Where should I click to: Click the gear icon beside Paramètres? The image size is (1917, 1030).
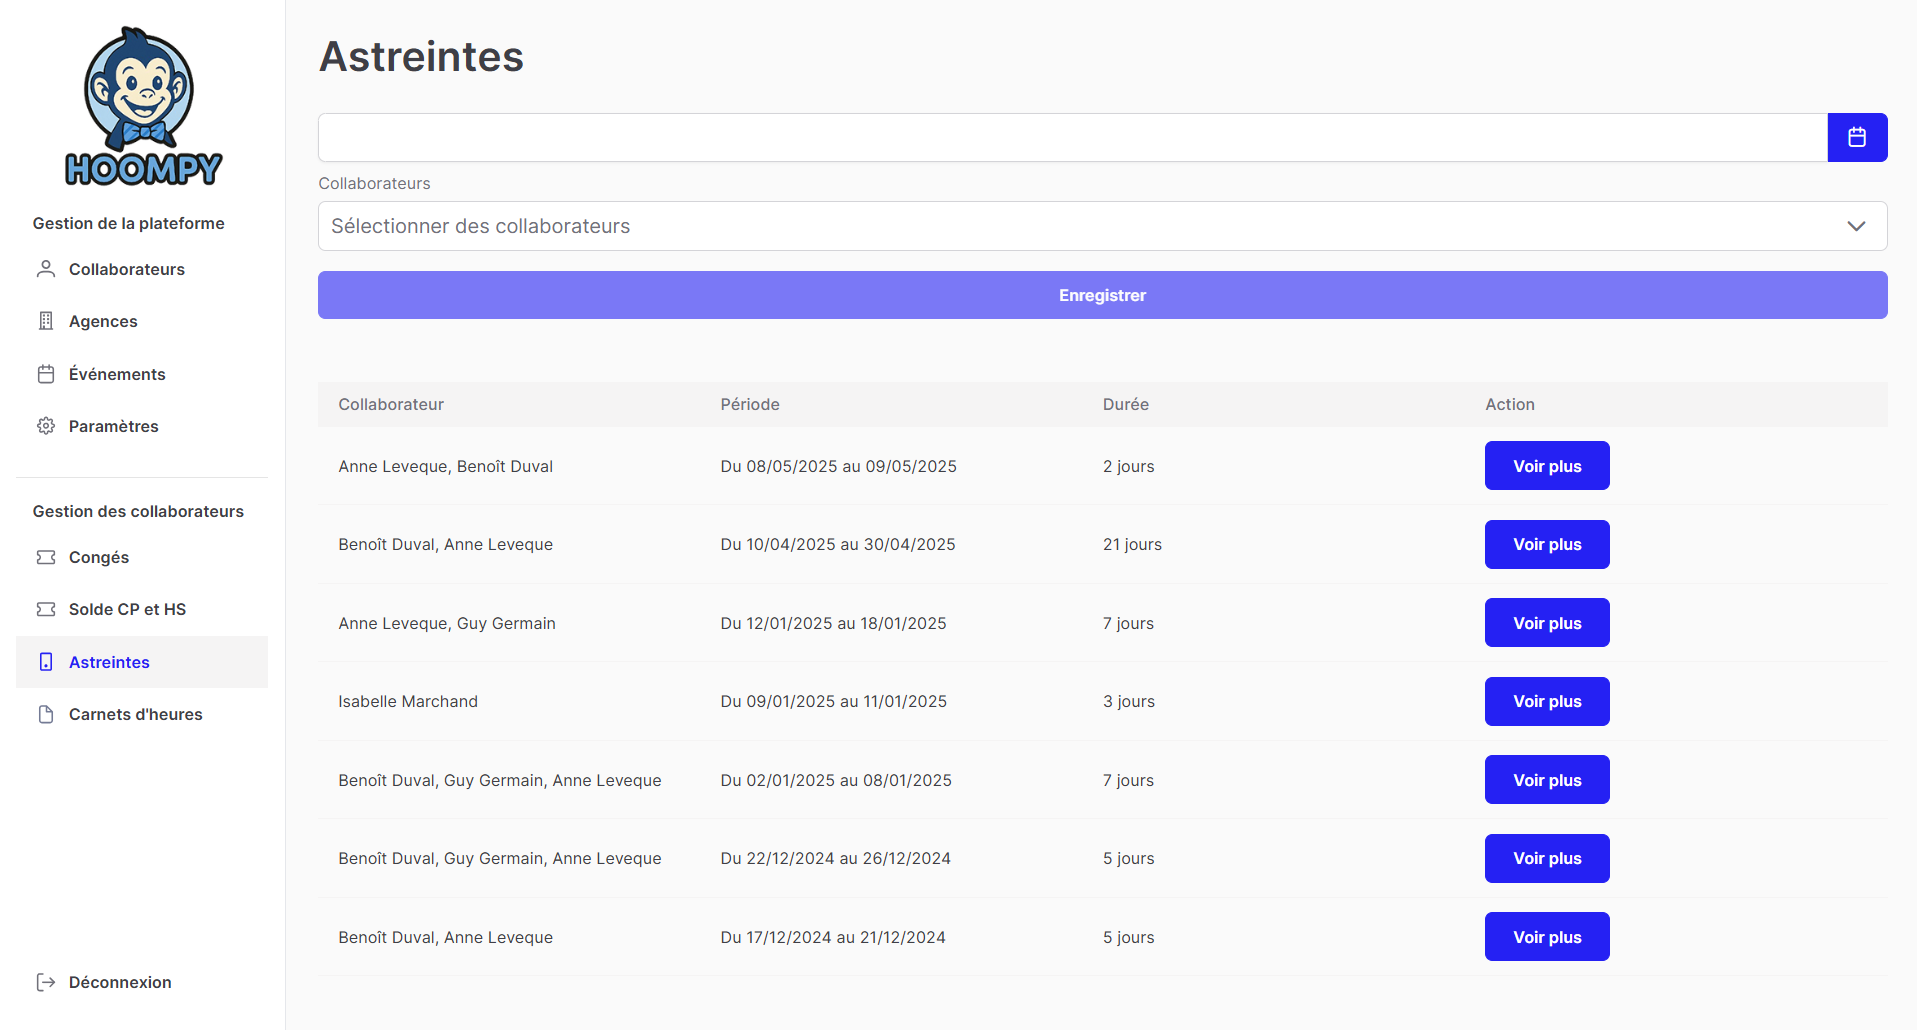pyautogui.click(x=46, y=426)
